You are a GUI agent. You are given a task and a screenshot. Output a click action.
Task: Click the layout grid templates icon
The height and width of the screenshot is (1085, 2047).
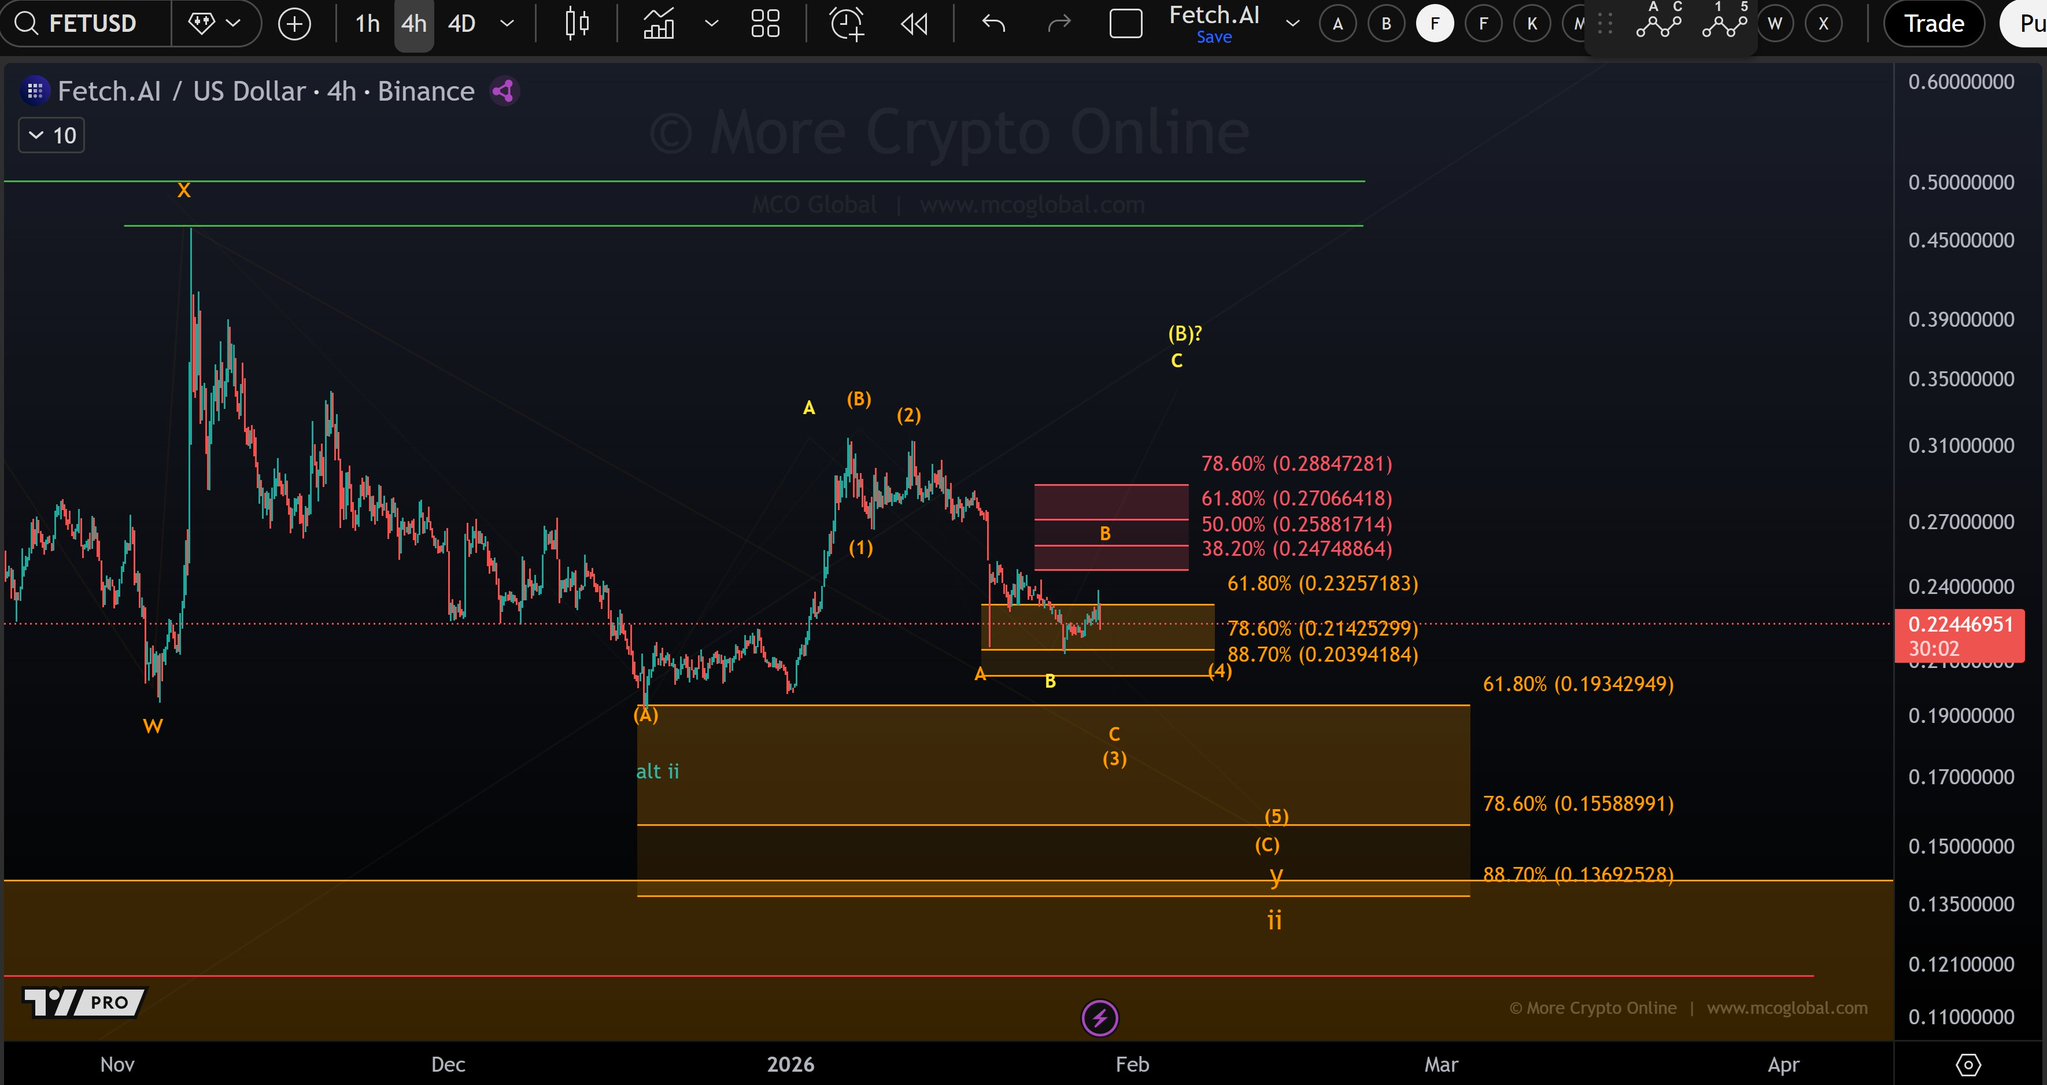(765, 23)
